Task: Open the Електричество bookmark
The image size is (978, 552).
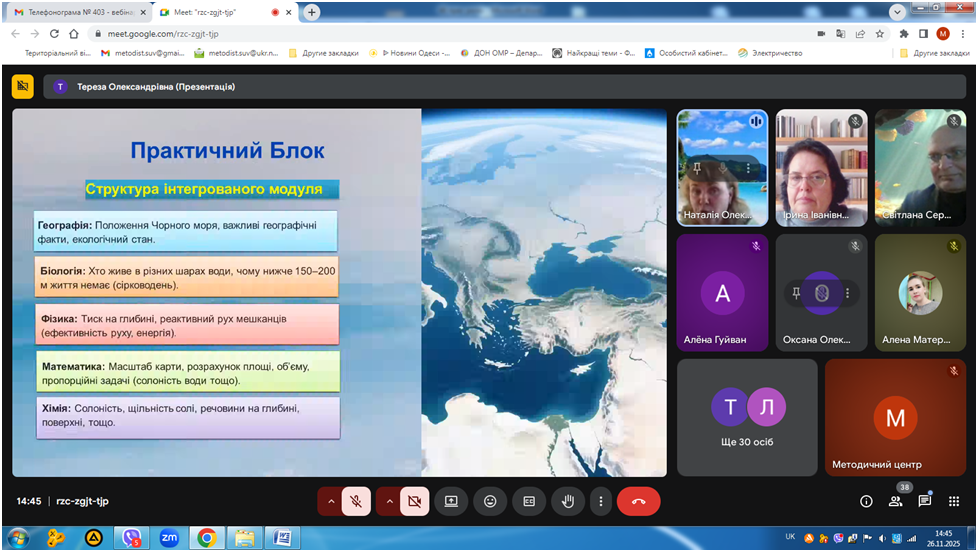Action: pyautogui.click(x=777, y=53)
